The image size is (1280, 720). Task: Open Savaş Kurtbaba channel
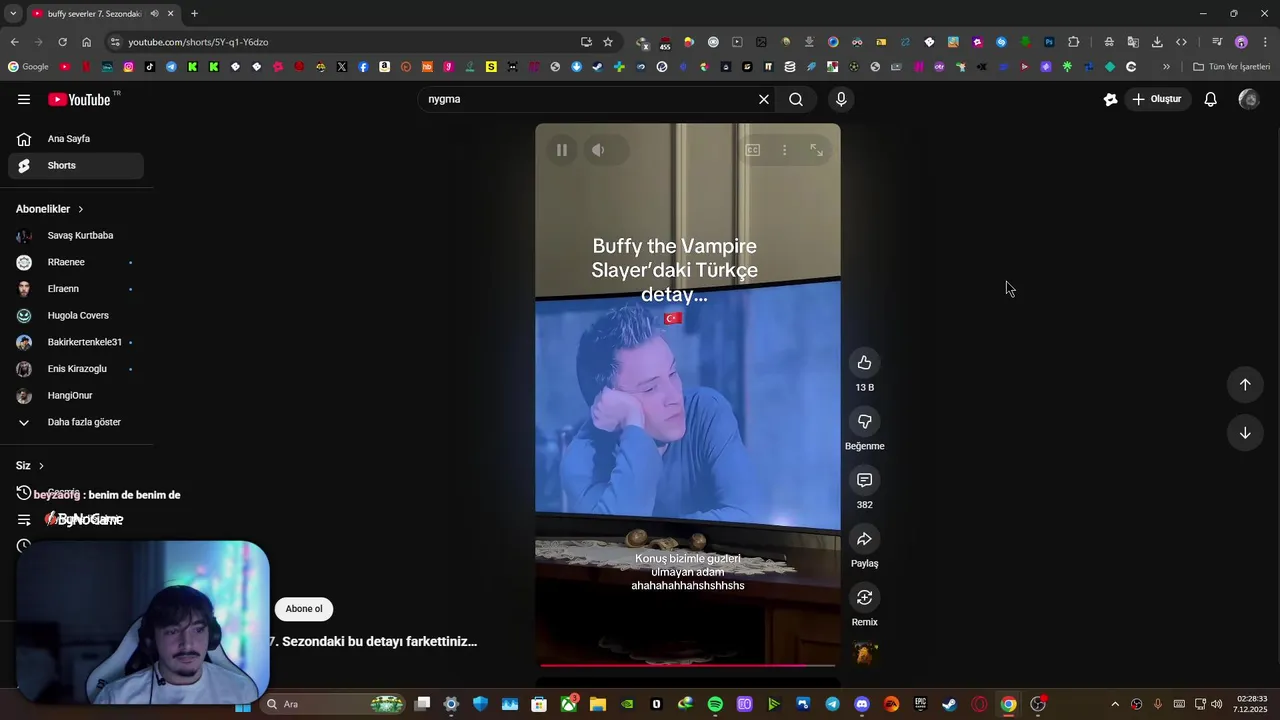[x=76, y=236]
